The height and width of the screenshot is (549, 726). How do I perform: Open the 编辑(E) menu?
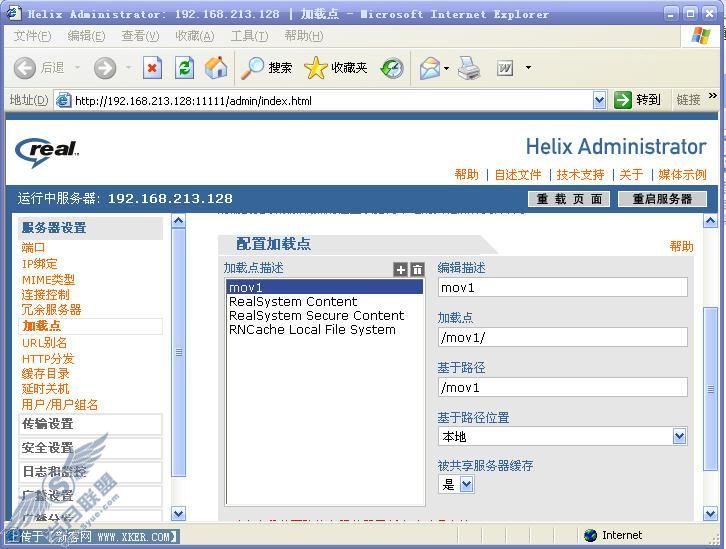tap(86, 36)
